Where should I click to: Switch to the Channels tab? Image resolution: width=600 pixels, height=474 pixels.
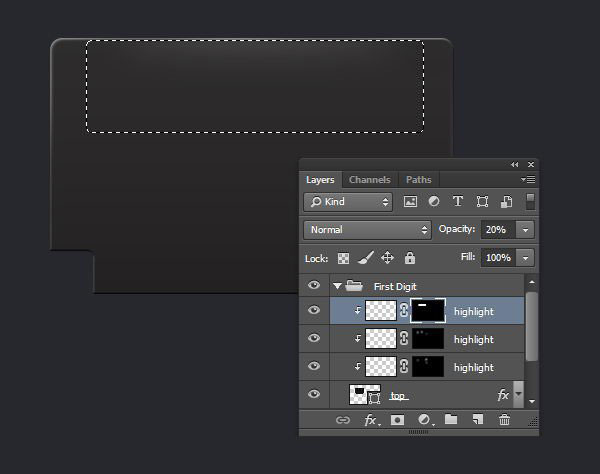370,179
